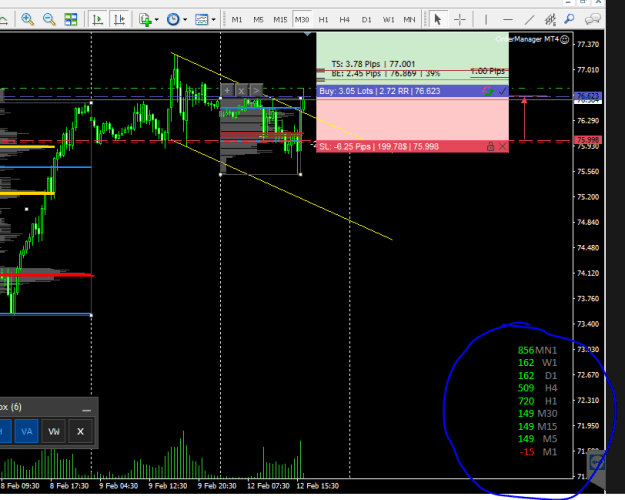Tile chart windows with grid icon

point(71,19)
